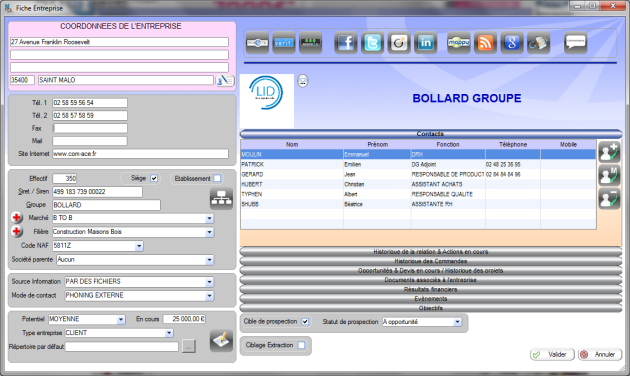The width and height of the screenshot is (630, 376).
Task: Select the PATRICK Emilien contact row
Action: point(418,164)
